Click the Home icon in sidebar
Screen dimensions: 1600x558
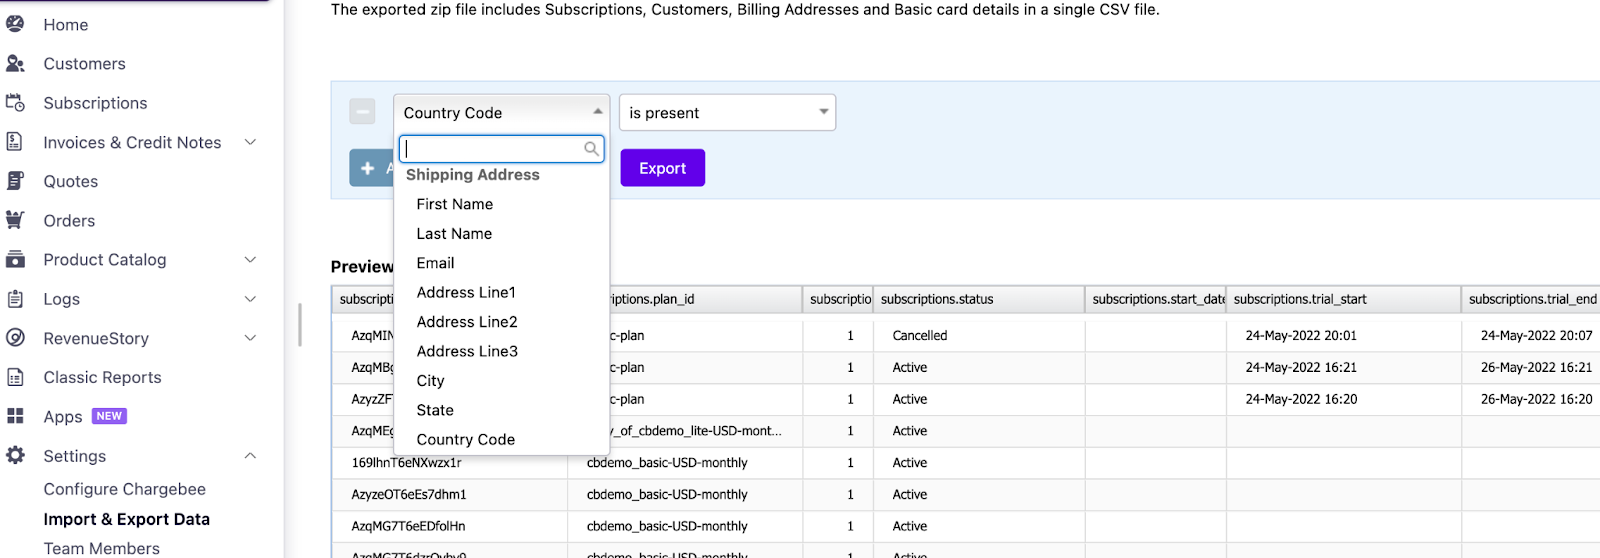coord(15,24)
